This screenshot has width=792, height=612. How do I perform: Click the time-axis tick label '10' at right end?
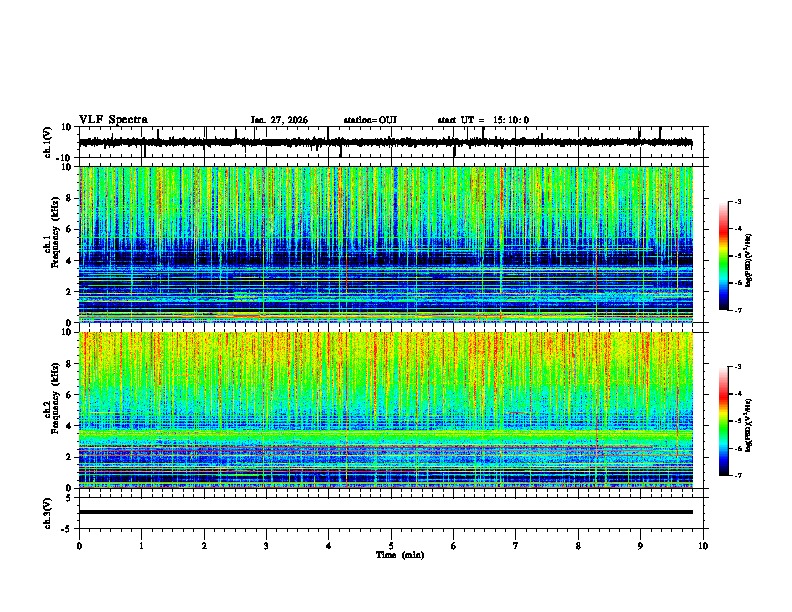point(703,546)
